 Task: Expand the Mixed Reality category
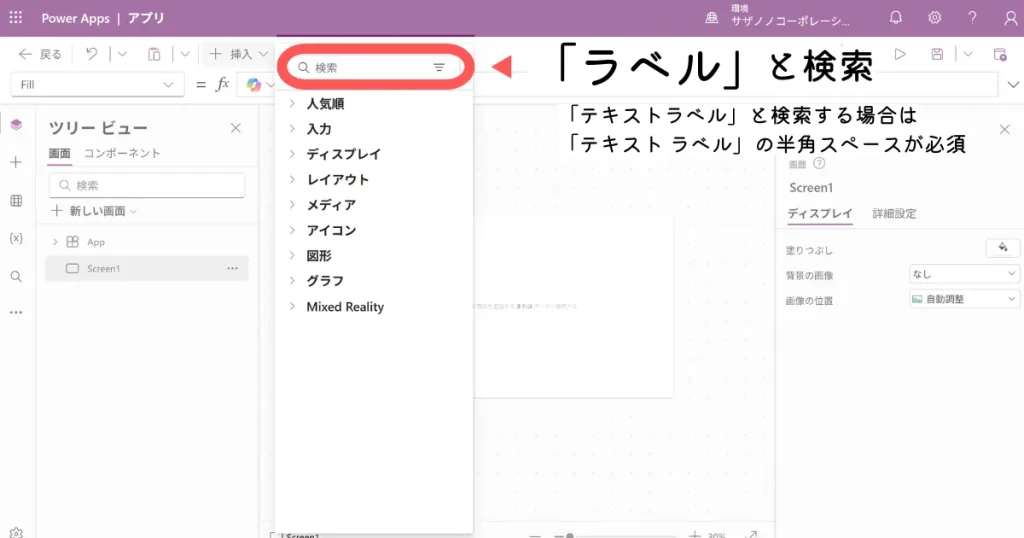(344, 307)
